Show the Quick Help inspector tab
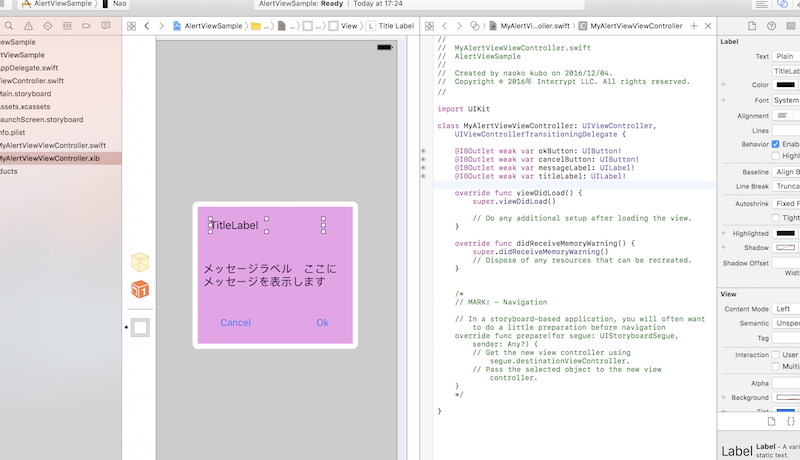The height and width of the screenshot is (460, 800). point(771,25)
